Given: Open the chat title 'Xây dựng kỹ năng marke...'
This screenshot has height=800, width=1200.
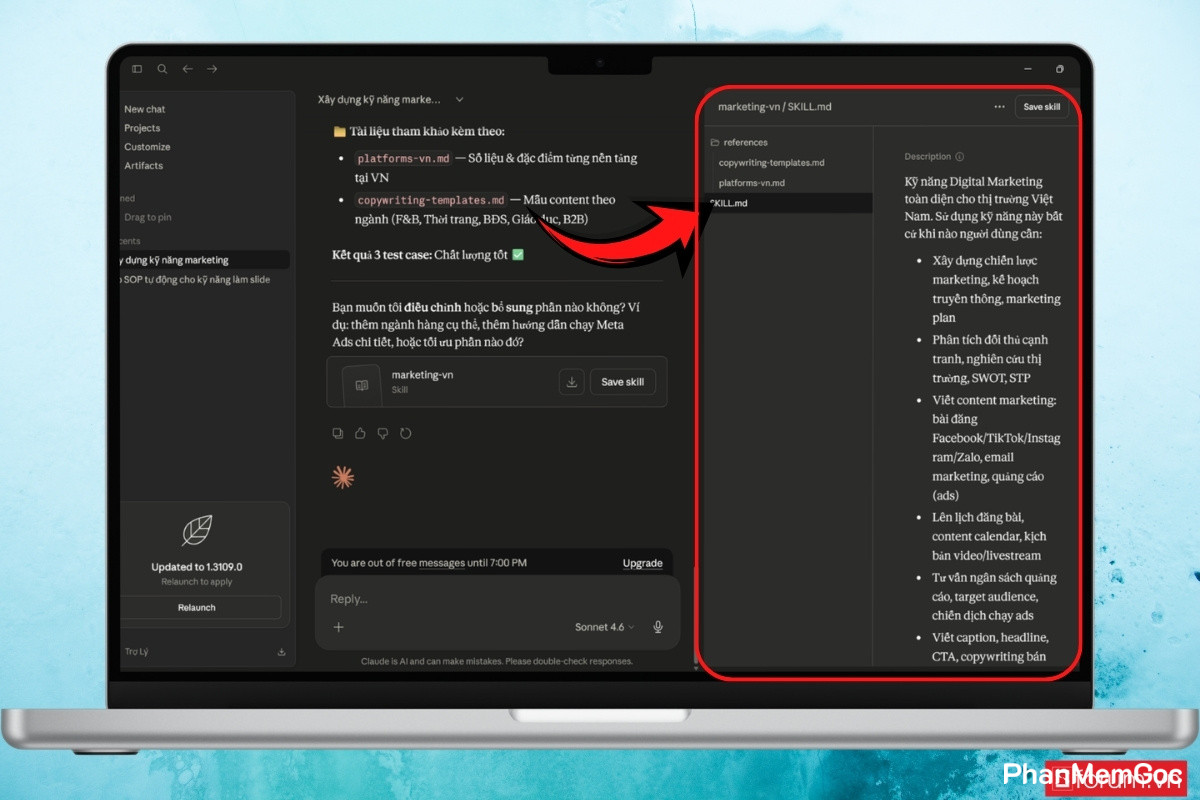Looking at the screenshot, I should [x=379, y=99].
